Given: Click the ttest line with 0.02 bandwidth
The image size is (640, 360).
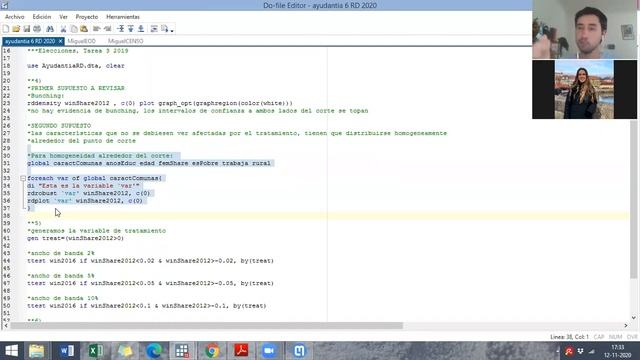Looking at the screenshot, I should tap(150, 261).
